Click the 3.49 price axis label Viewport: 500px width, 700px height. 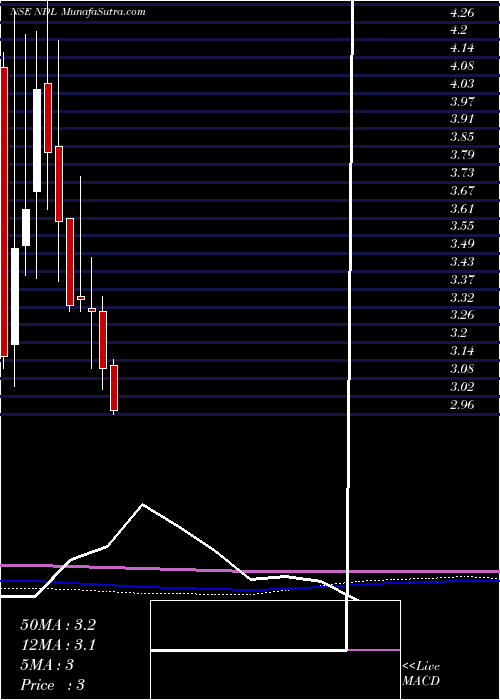462,244
